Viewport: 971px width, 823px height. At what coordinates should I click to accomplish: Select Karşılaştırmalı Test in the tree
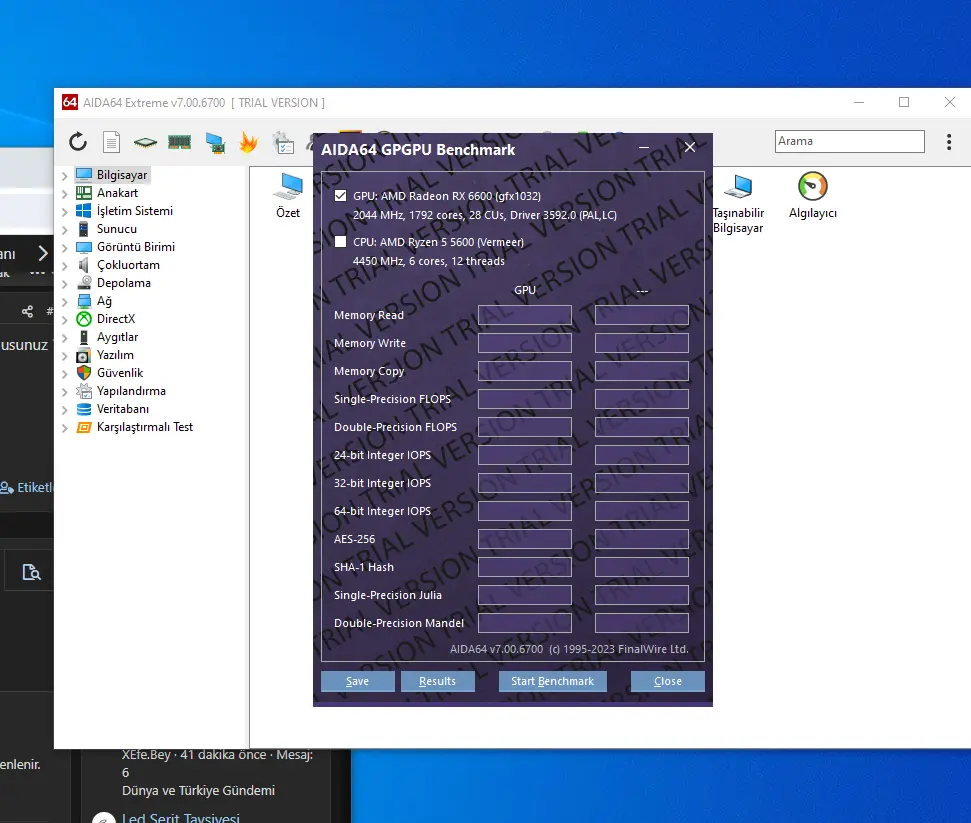[145, 427]
